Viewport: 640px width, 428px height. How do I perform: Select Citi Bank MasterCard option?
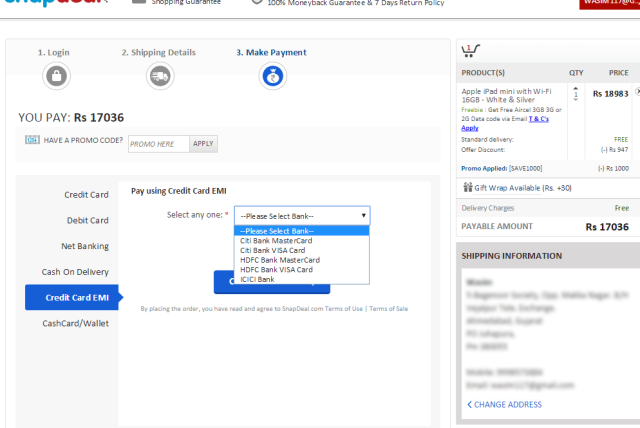tap(302, 241)
